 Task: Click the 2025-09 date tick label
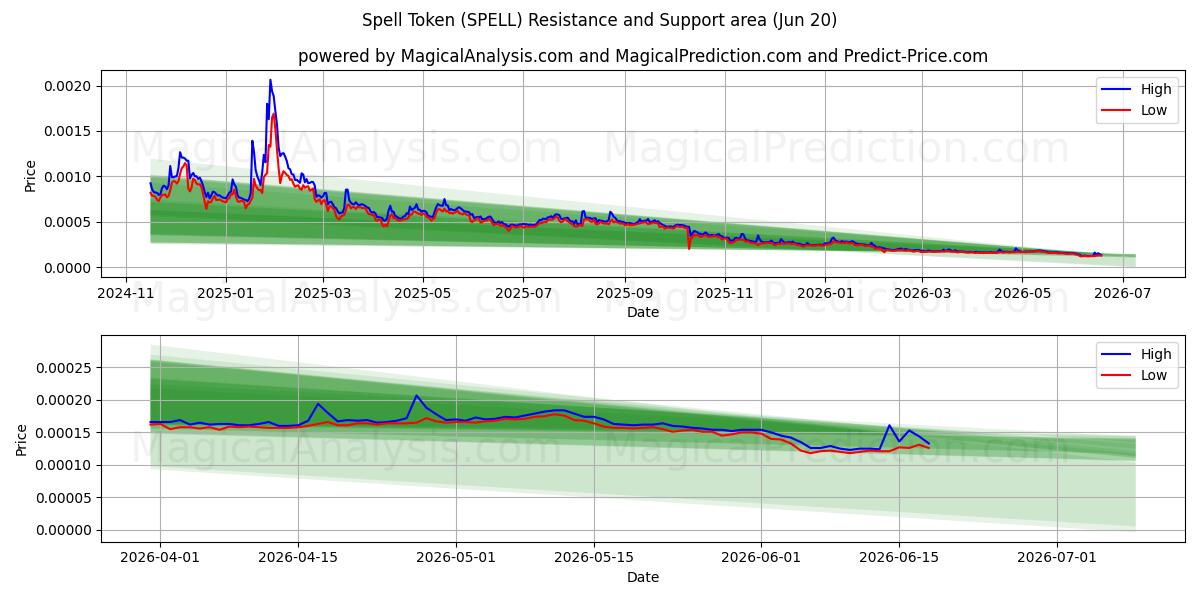tap(625, 293)
